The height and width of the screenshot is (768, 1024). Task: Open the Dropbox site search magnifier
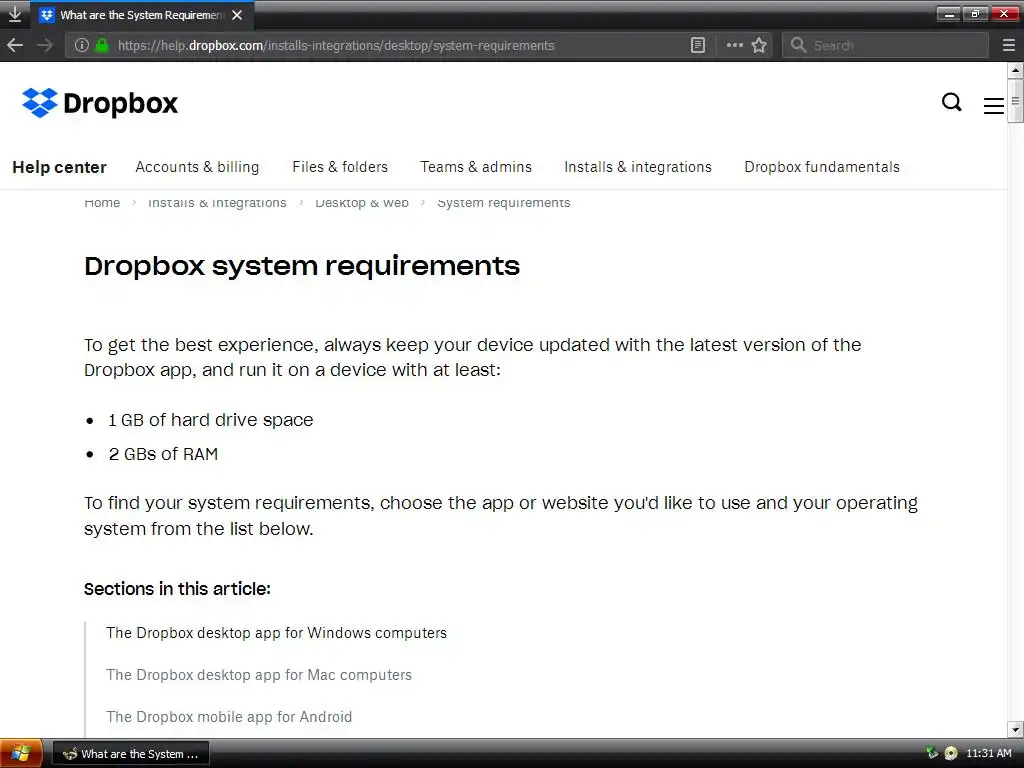click(x=952, y=102)
